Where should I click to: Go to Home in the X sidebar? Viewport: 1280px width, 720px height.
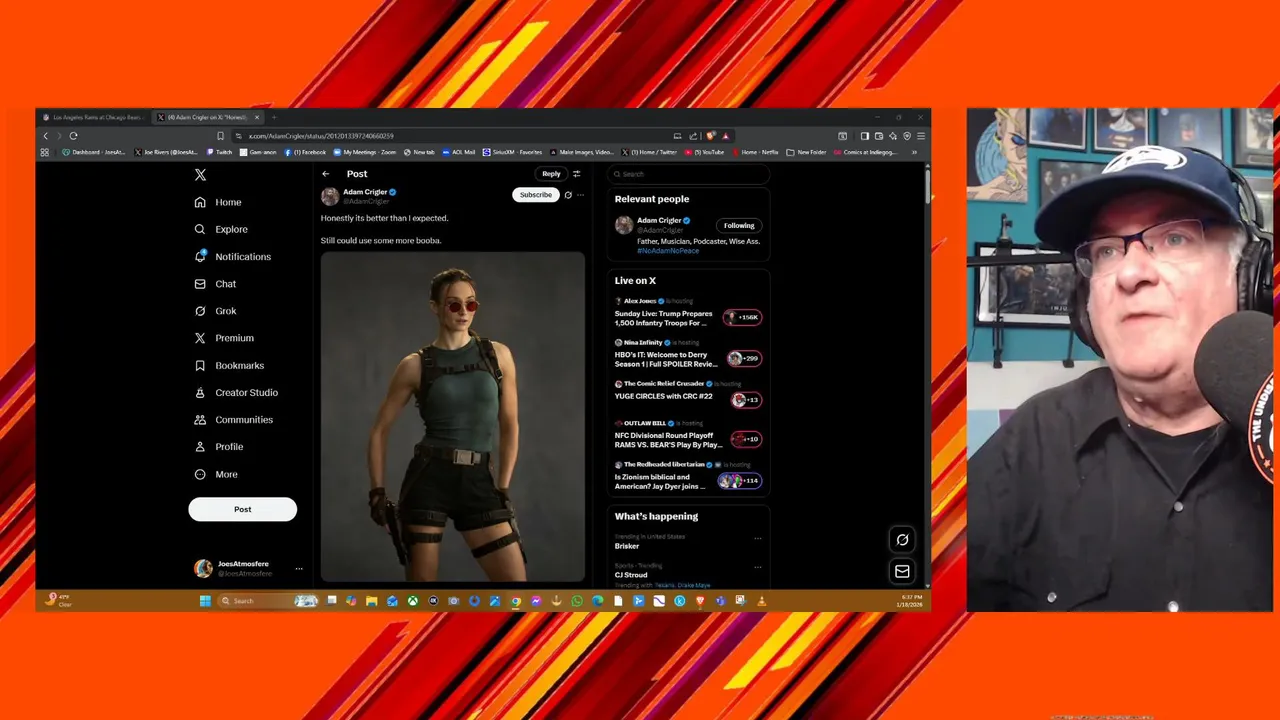(x=218, y=202)
